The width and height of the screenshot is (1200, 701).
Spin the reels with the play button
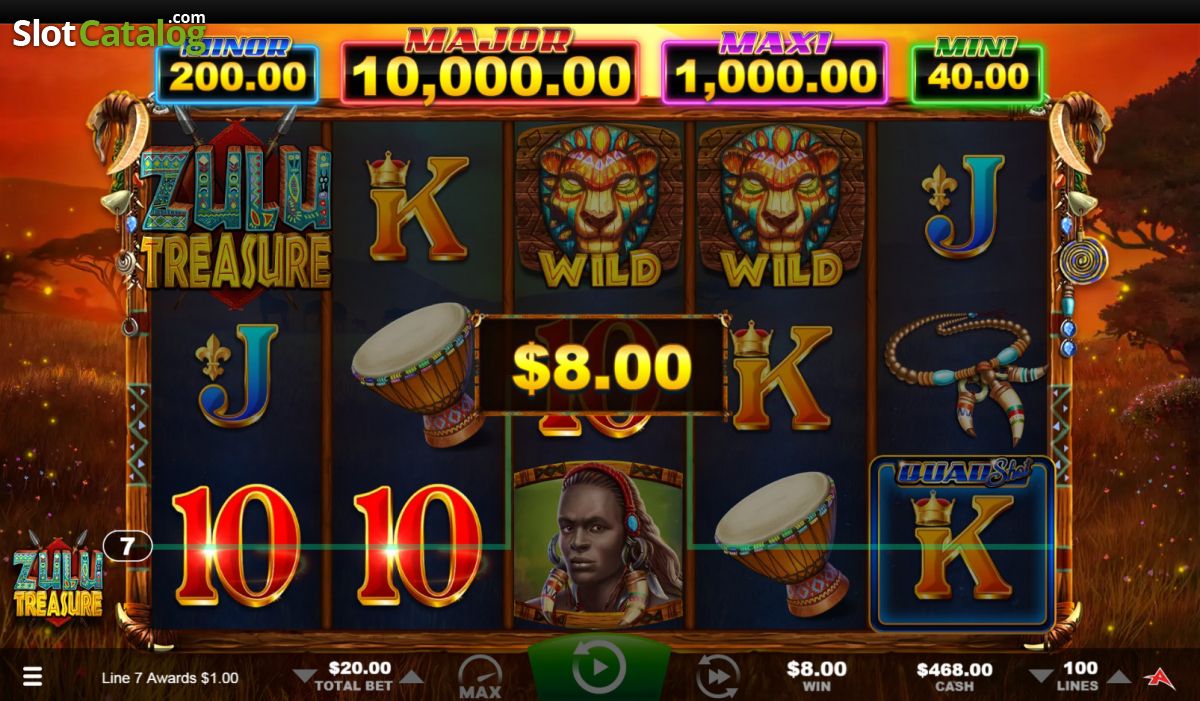(x=599, y=667)
